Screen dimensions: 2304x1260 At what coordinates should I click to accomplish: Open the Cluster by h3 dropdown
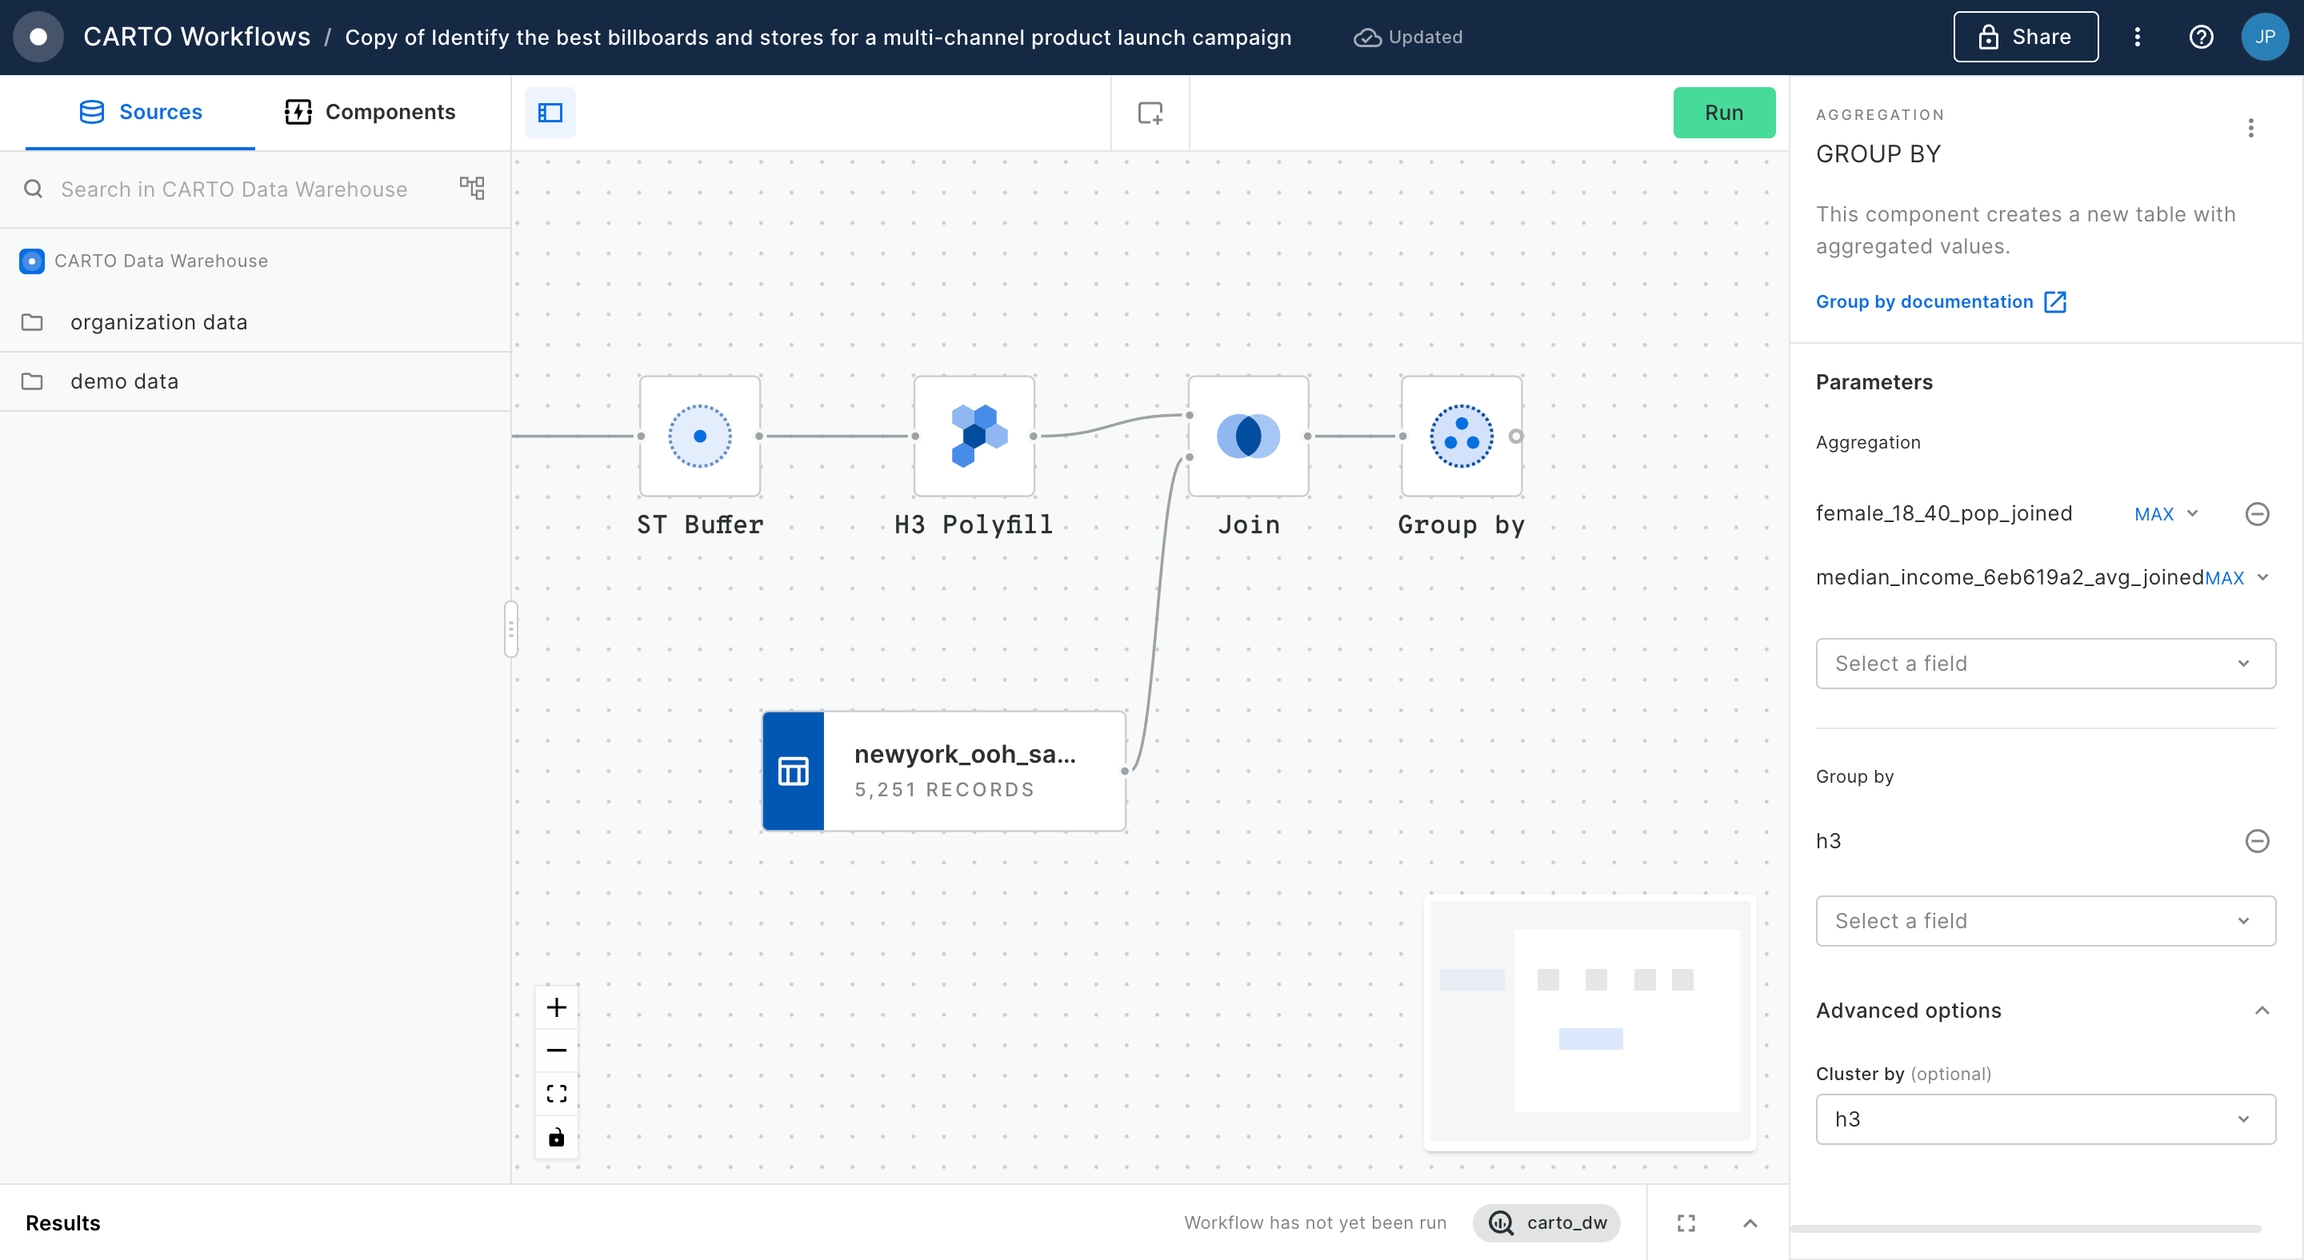click(2045, 1119)
